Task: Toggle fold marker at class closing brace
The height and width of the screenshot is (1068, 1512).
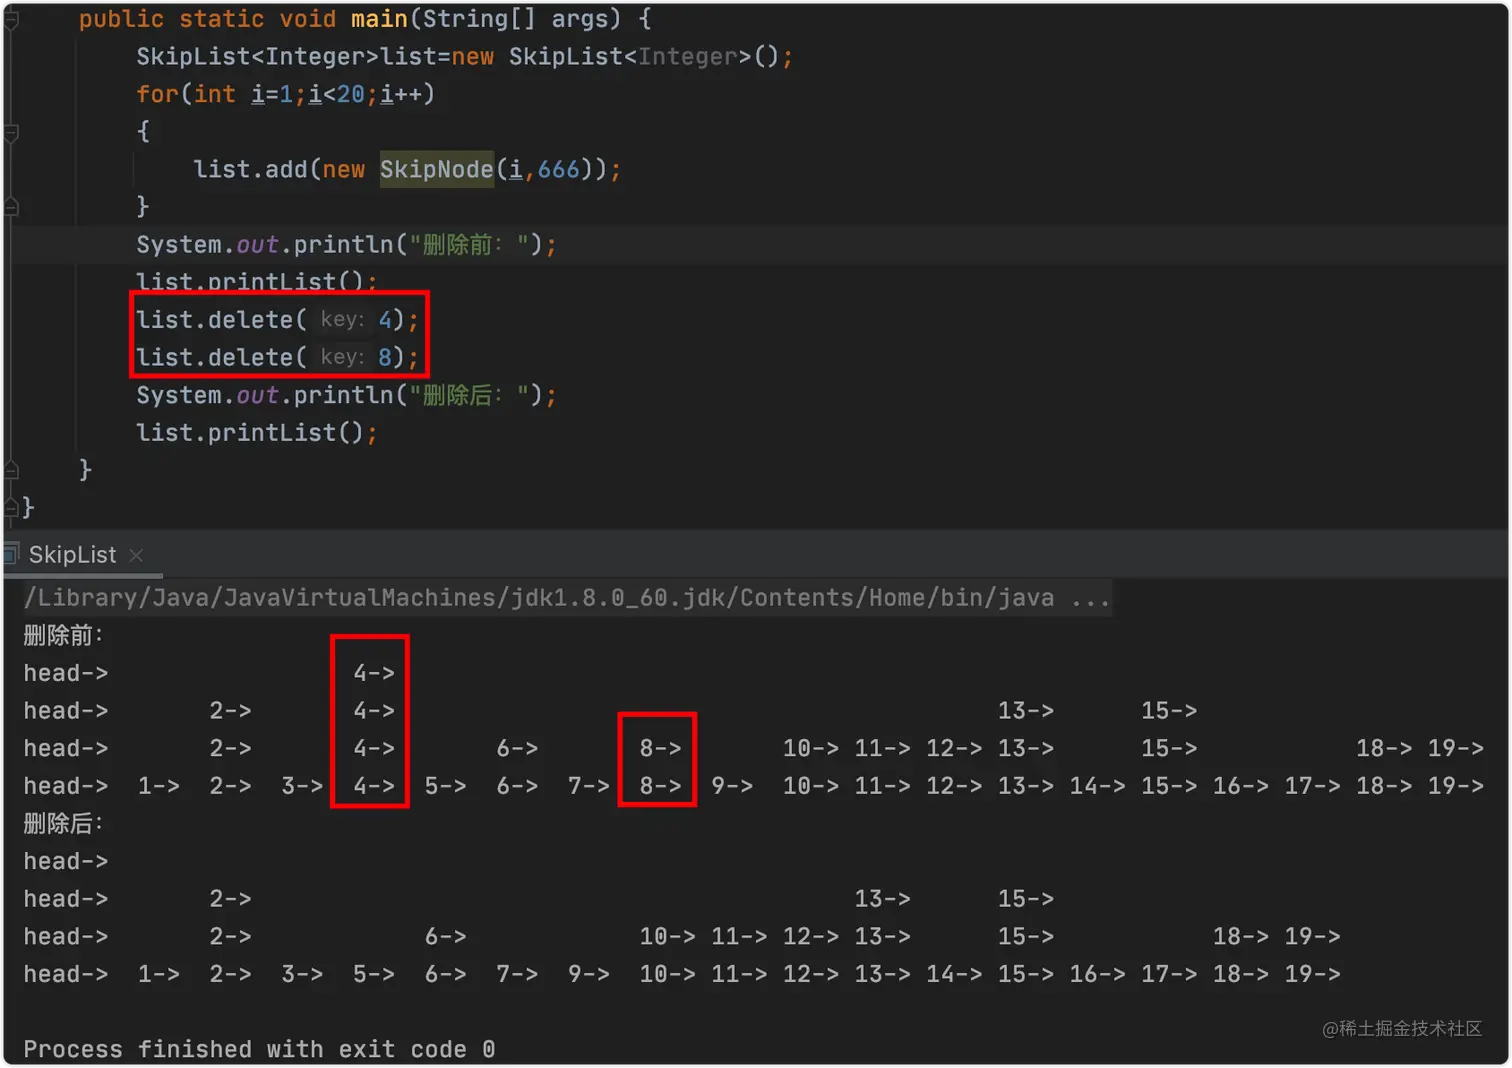Action: [x=11, y=508]
